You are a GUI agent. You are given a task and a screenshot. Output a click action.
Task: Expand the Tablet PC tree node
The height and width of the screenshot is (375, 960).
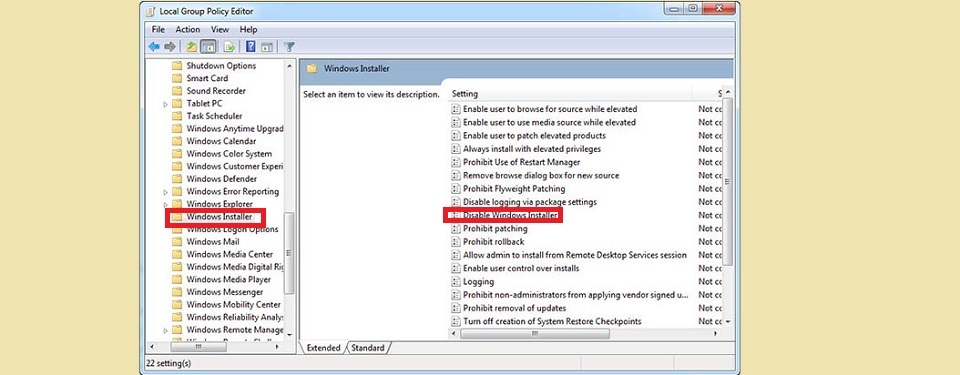[165, 104]
